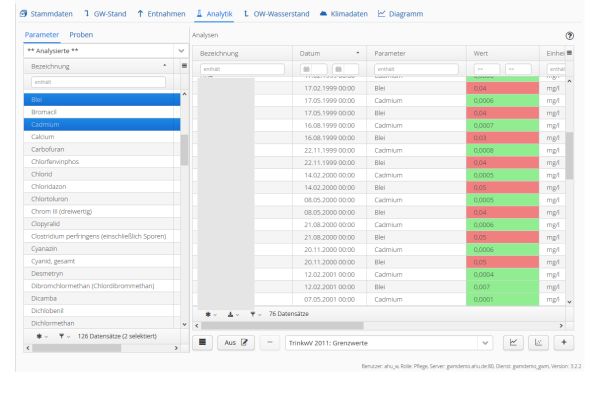Click the plus add button
The width and height of the screenshot is (600, 396).
pos(564,342)
